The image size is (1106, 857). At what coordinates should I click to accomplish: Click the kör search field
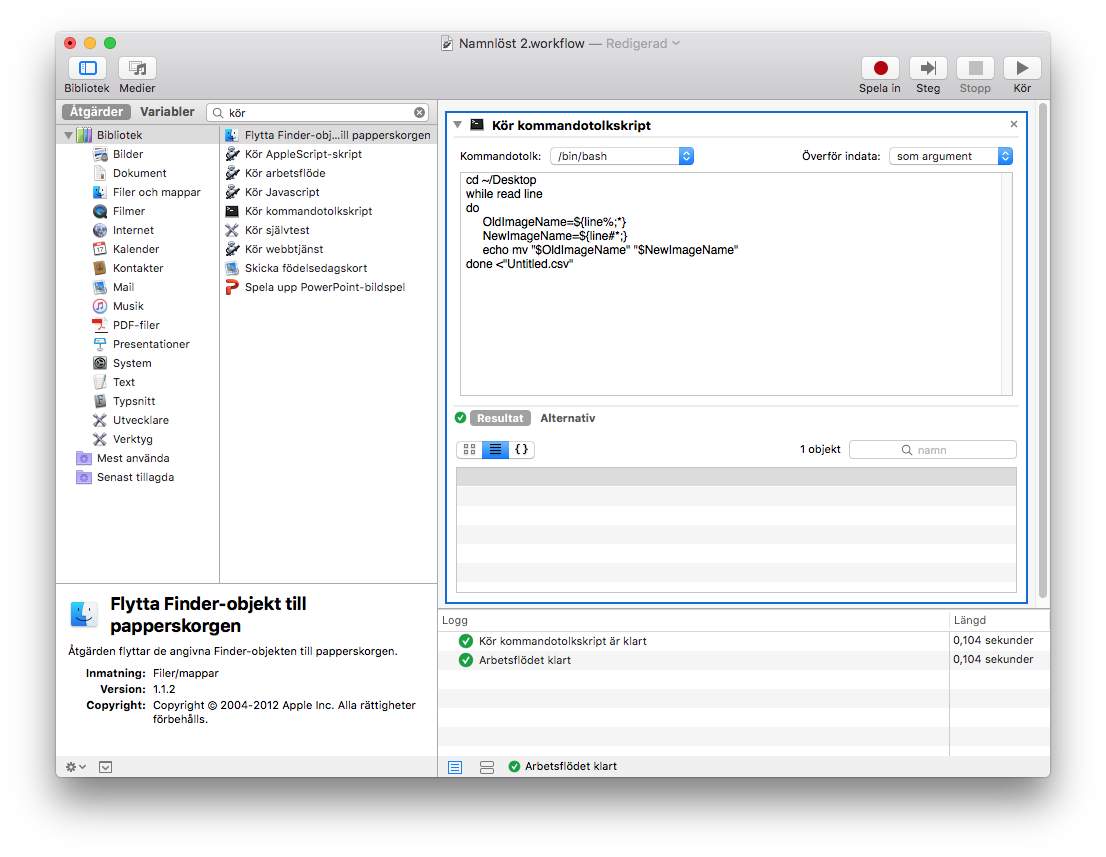[317, 112]
